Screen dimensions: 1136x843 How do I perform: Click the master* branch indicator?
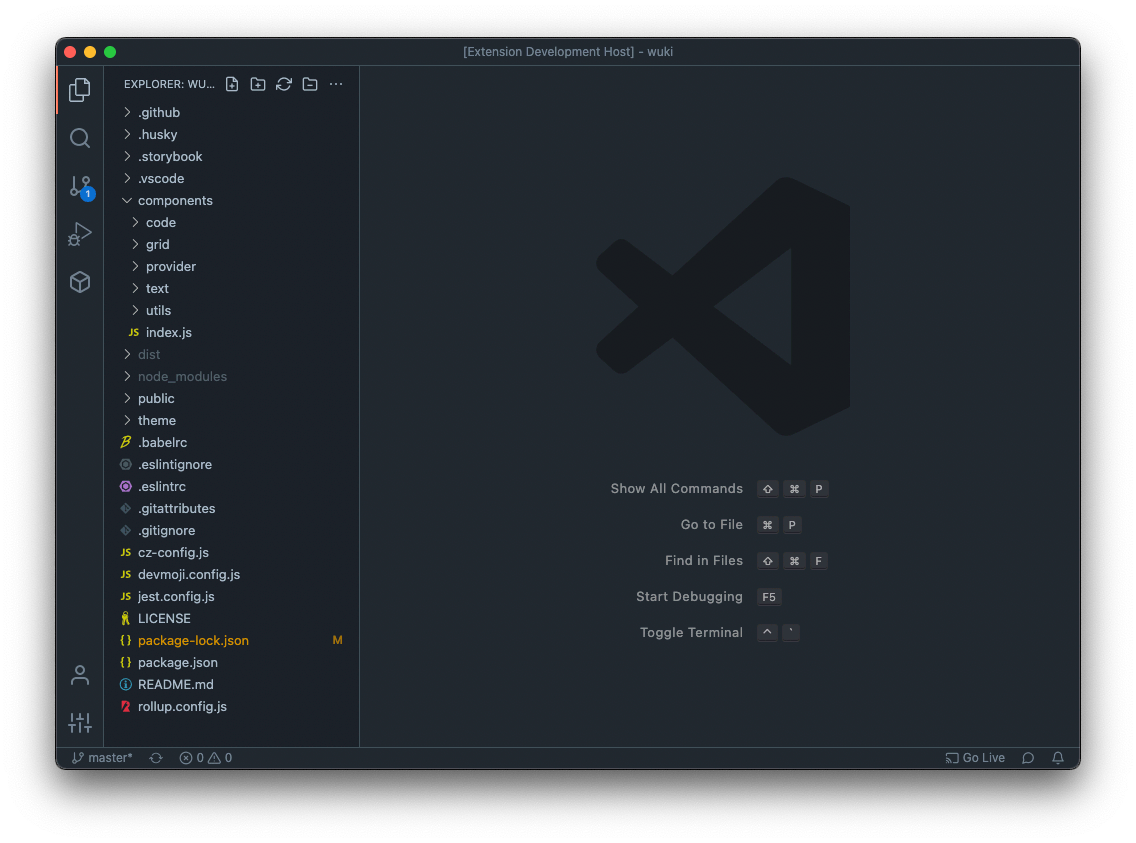point(102,758)
